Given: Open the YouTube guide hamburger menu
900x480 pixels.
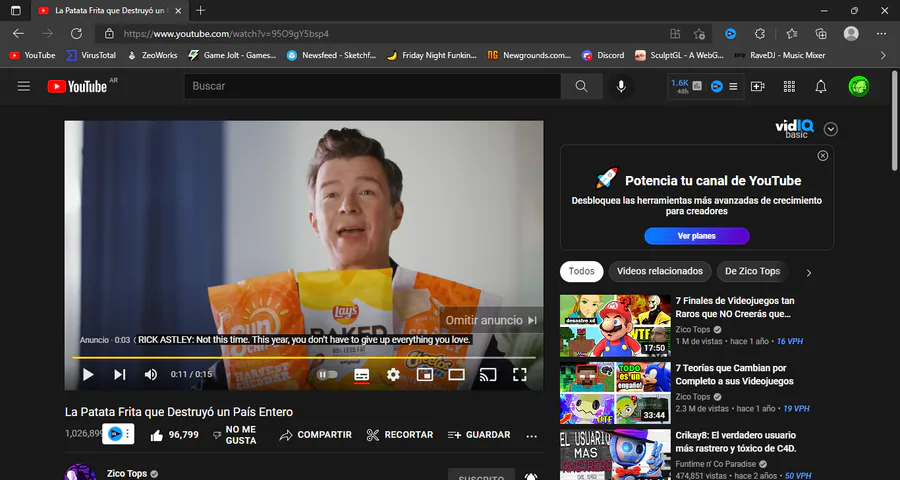Looking at the screenshot, I should (24, 86).
